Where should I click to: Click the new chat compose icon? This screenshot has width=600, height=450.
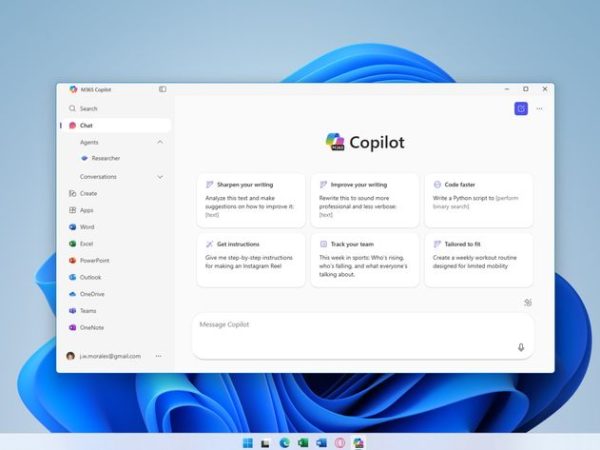[x=521, y=108]
